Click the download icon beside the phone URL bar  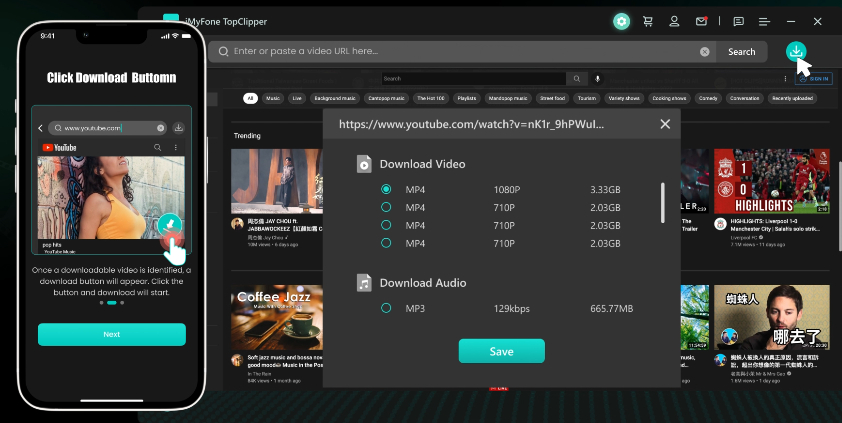[x=179, y=128]
